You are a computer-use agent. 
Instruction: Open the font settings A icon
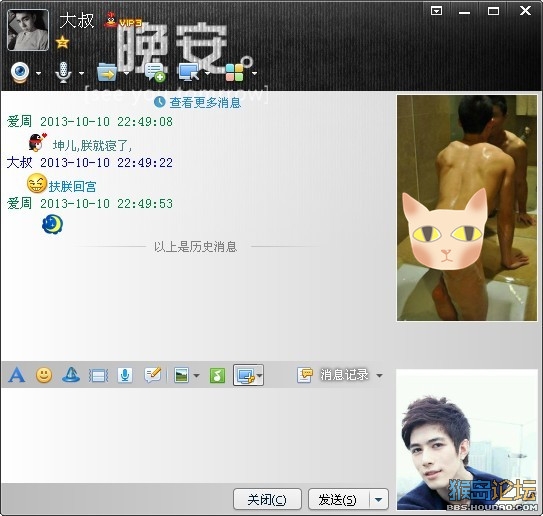point(17,375)
